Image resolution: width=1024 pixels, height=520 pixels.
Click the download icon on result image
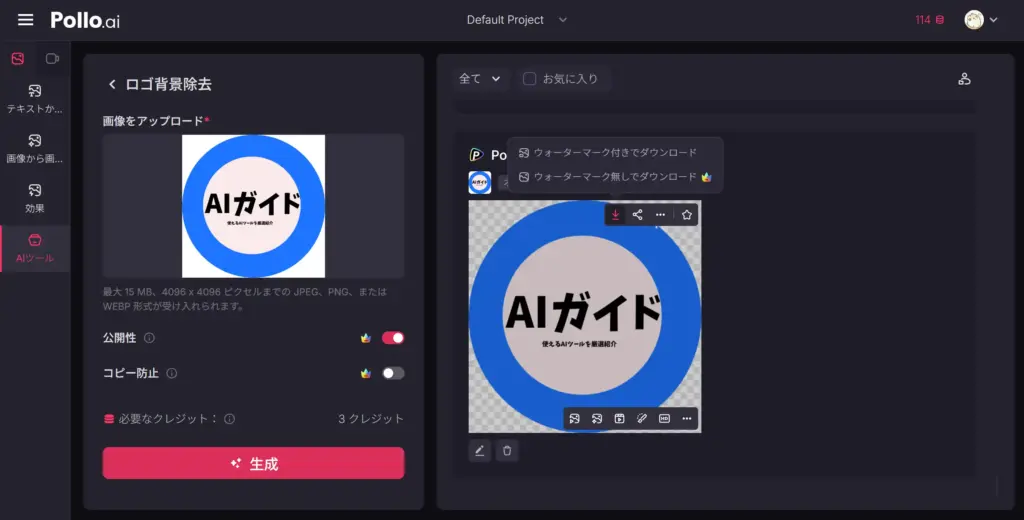click(x=615, y=214)
